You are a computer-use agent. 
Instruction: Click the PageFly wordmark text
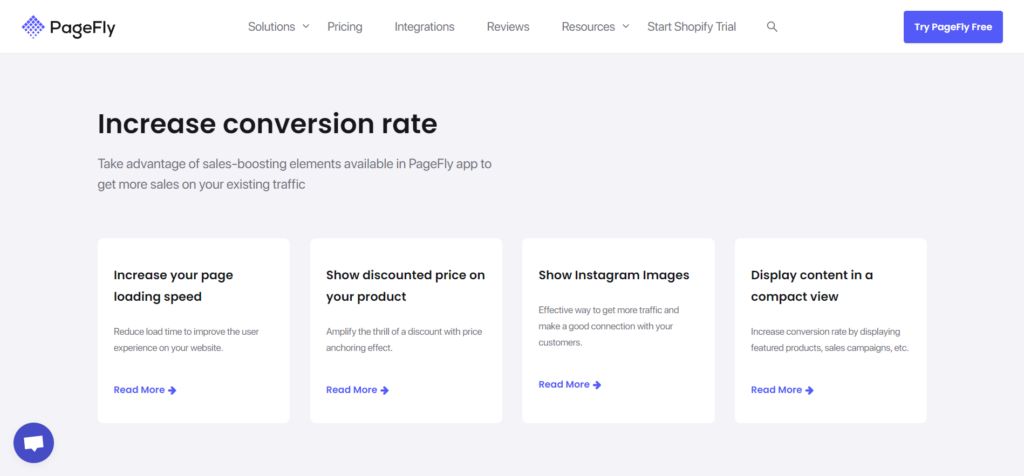click(82, 27)
